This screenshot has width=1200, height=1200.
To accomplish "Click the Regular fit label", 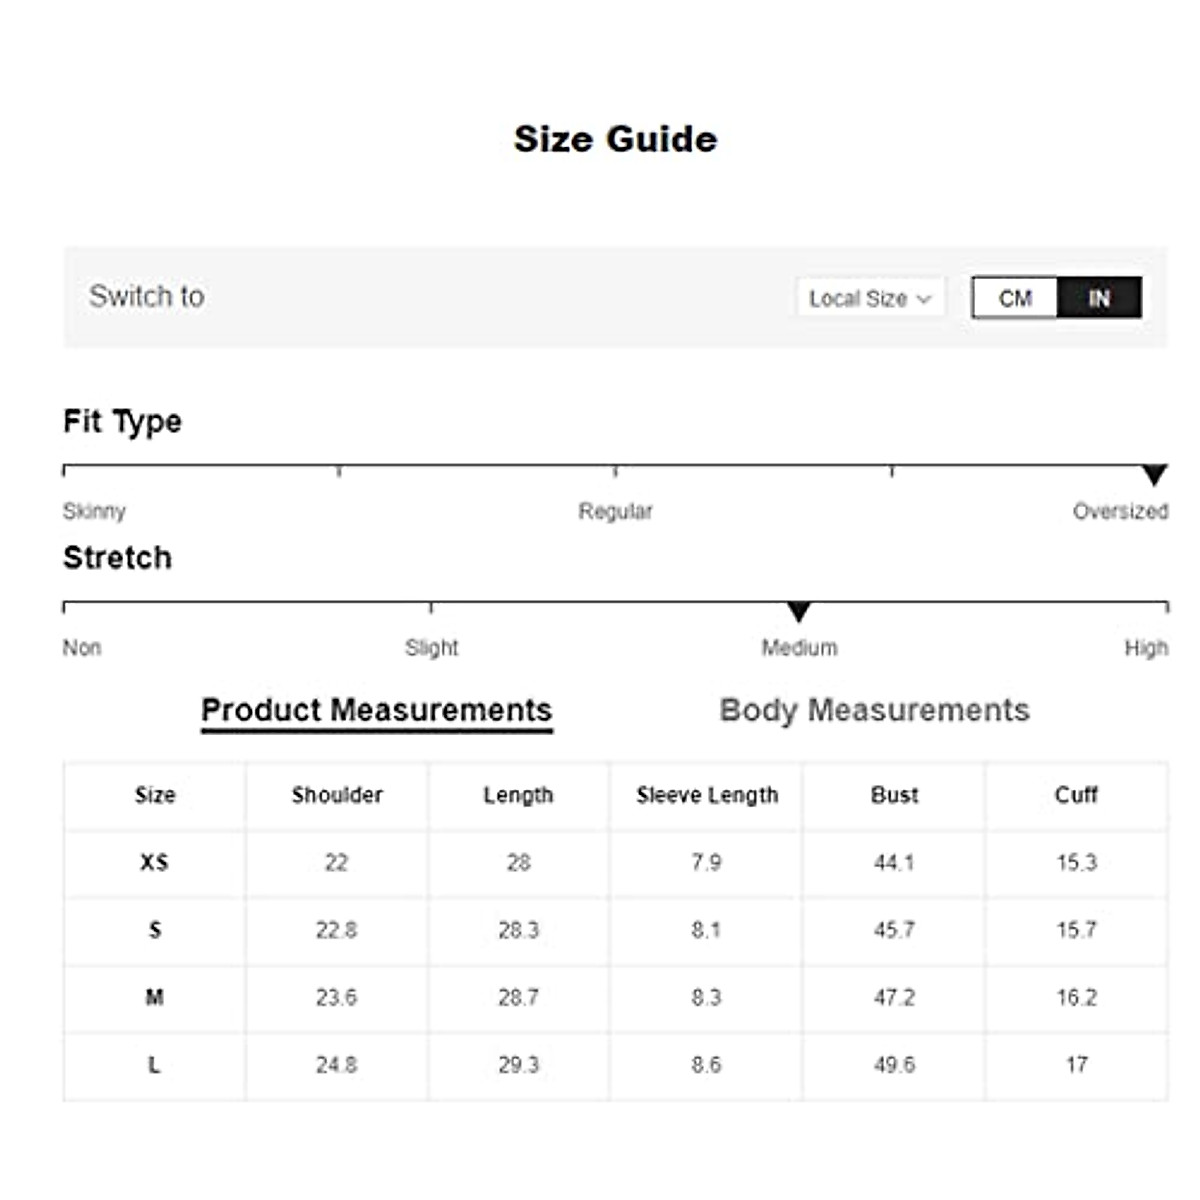I will tap(615, 511).
